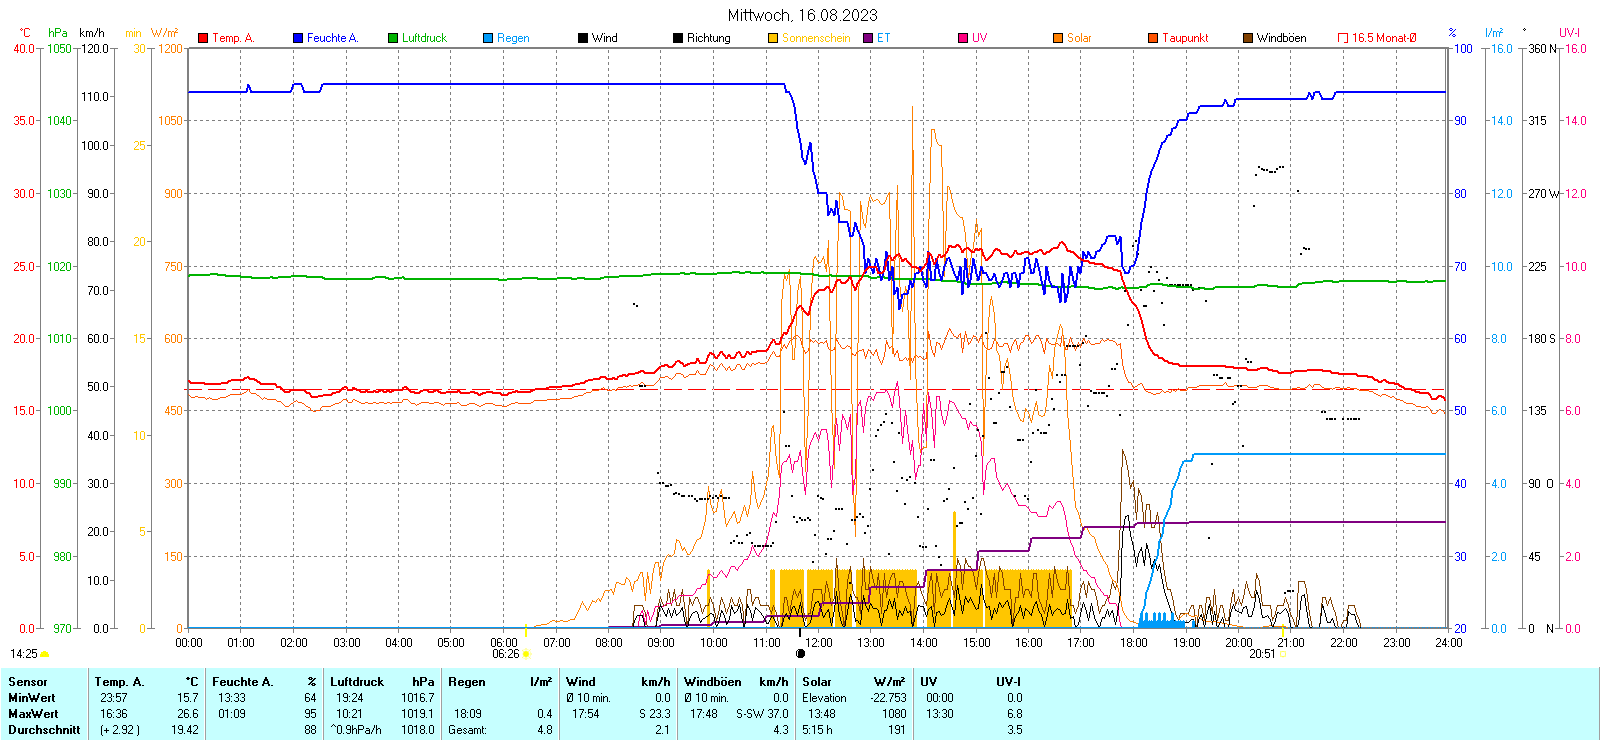Toggle the yellow Sonnenschein legend marker
1600x740 pixels.
coord(773,38)
